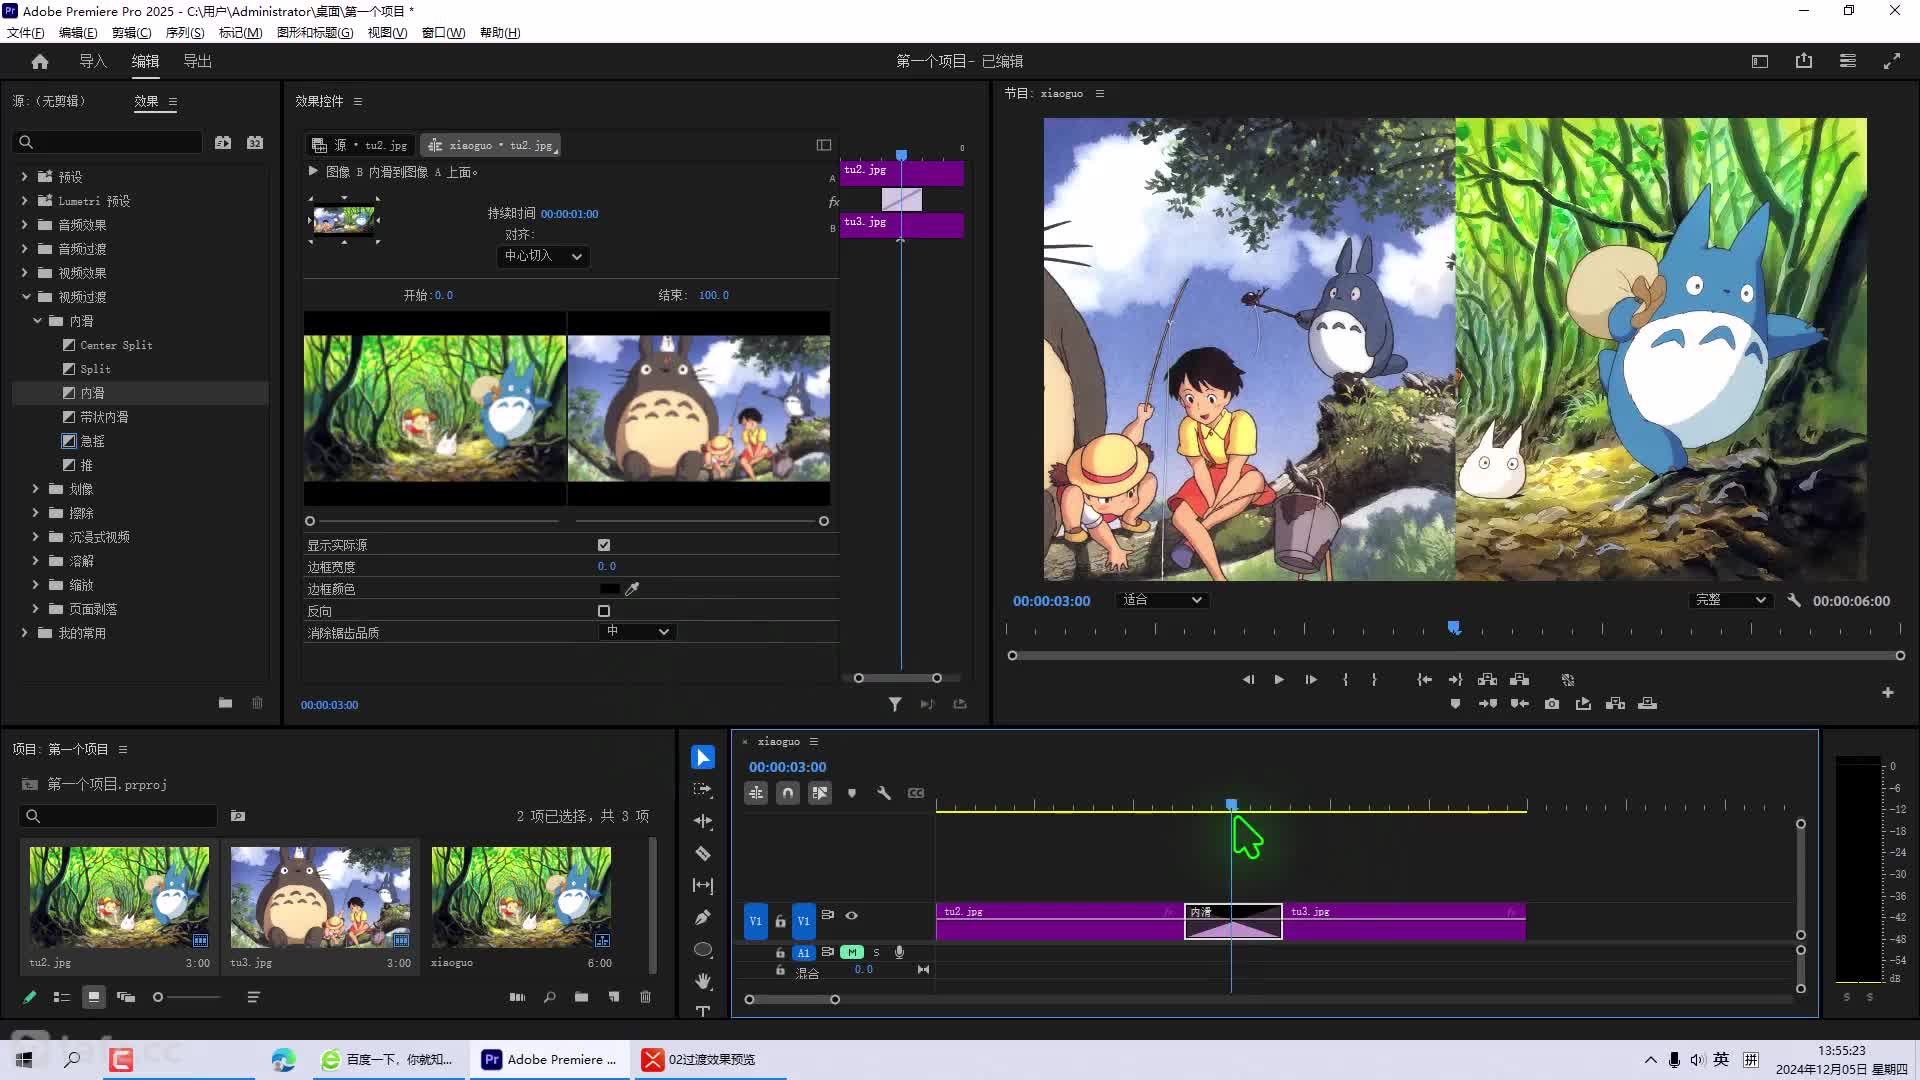Click the border color swatch
Viewport: 1920px width, 1080px height.
pyautogui.click(x=609, y=589)
